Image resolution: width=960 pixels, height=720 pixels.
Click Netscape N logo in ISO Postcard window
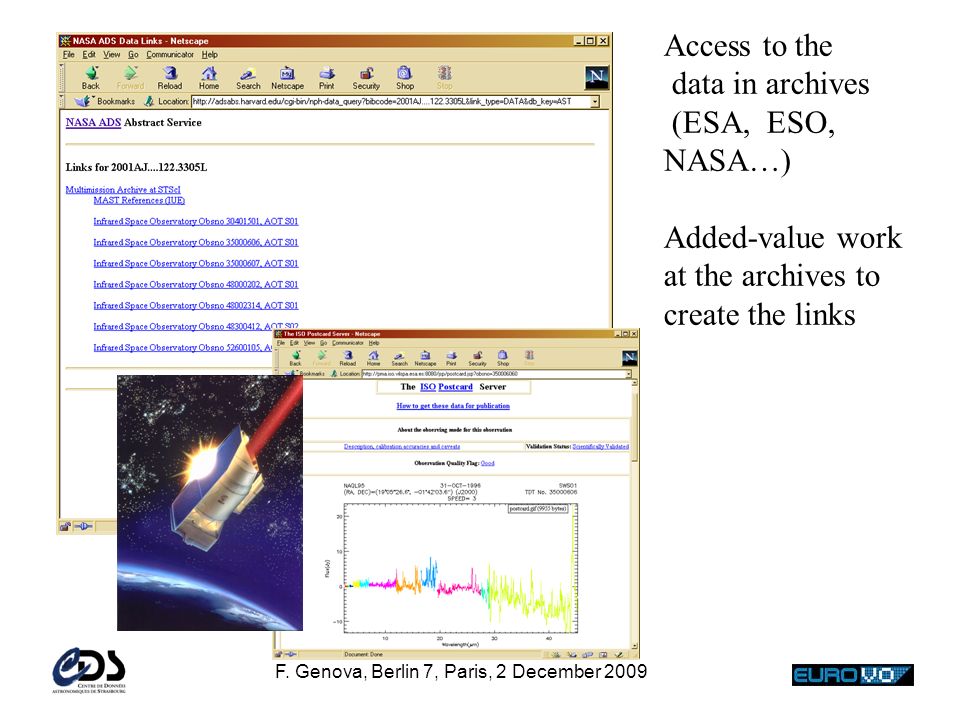pos(629,358)
